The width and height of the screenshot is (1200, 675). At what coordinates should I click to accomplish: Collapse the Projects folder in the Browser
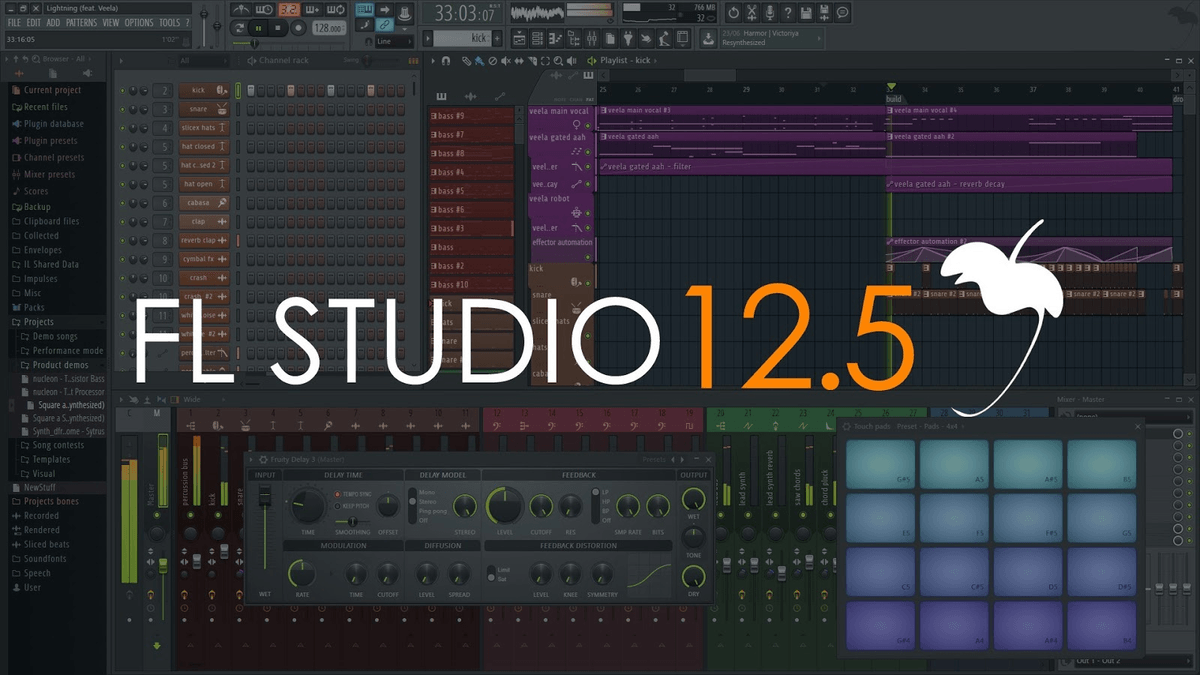[38, 322]
